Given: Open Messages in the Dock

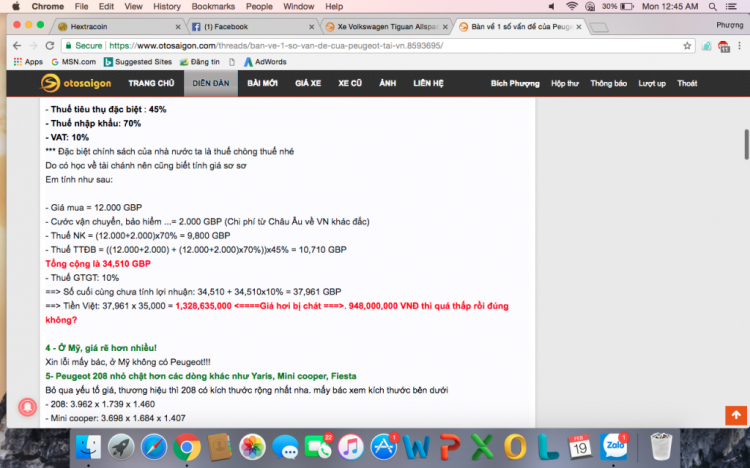Looking at the screenshot, I should click(x=285, y=447).
